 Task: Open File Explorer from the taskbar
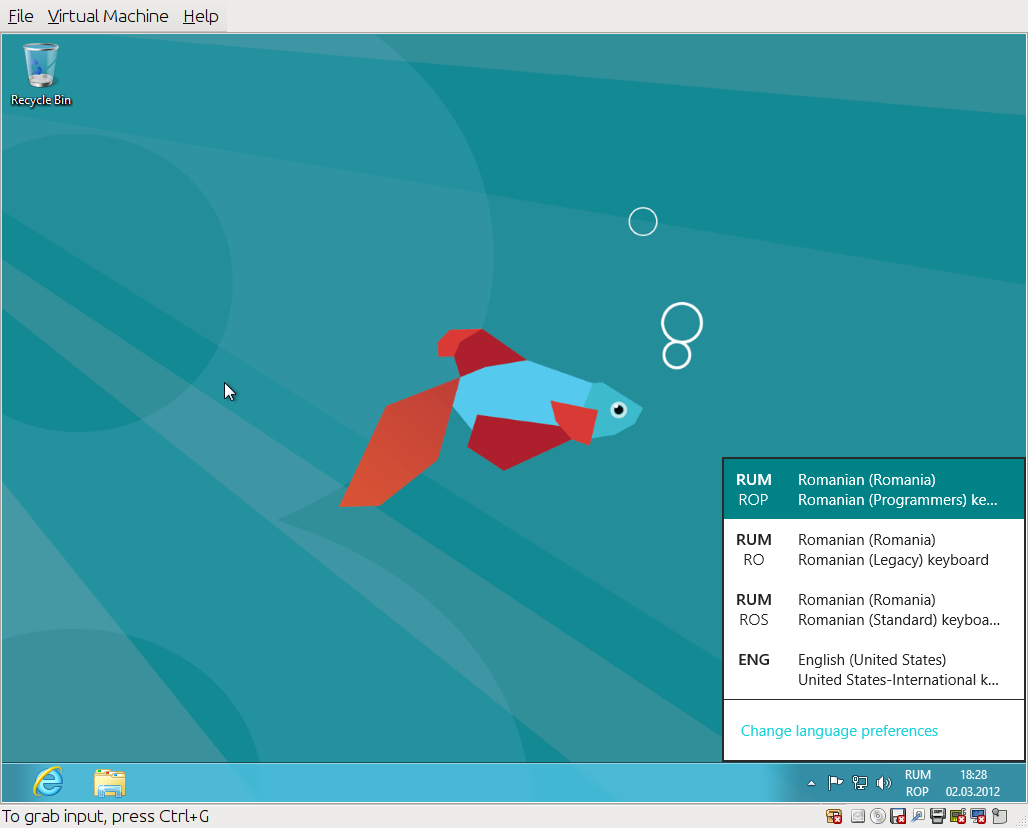tap(109, 783)
